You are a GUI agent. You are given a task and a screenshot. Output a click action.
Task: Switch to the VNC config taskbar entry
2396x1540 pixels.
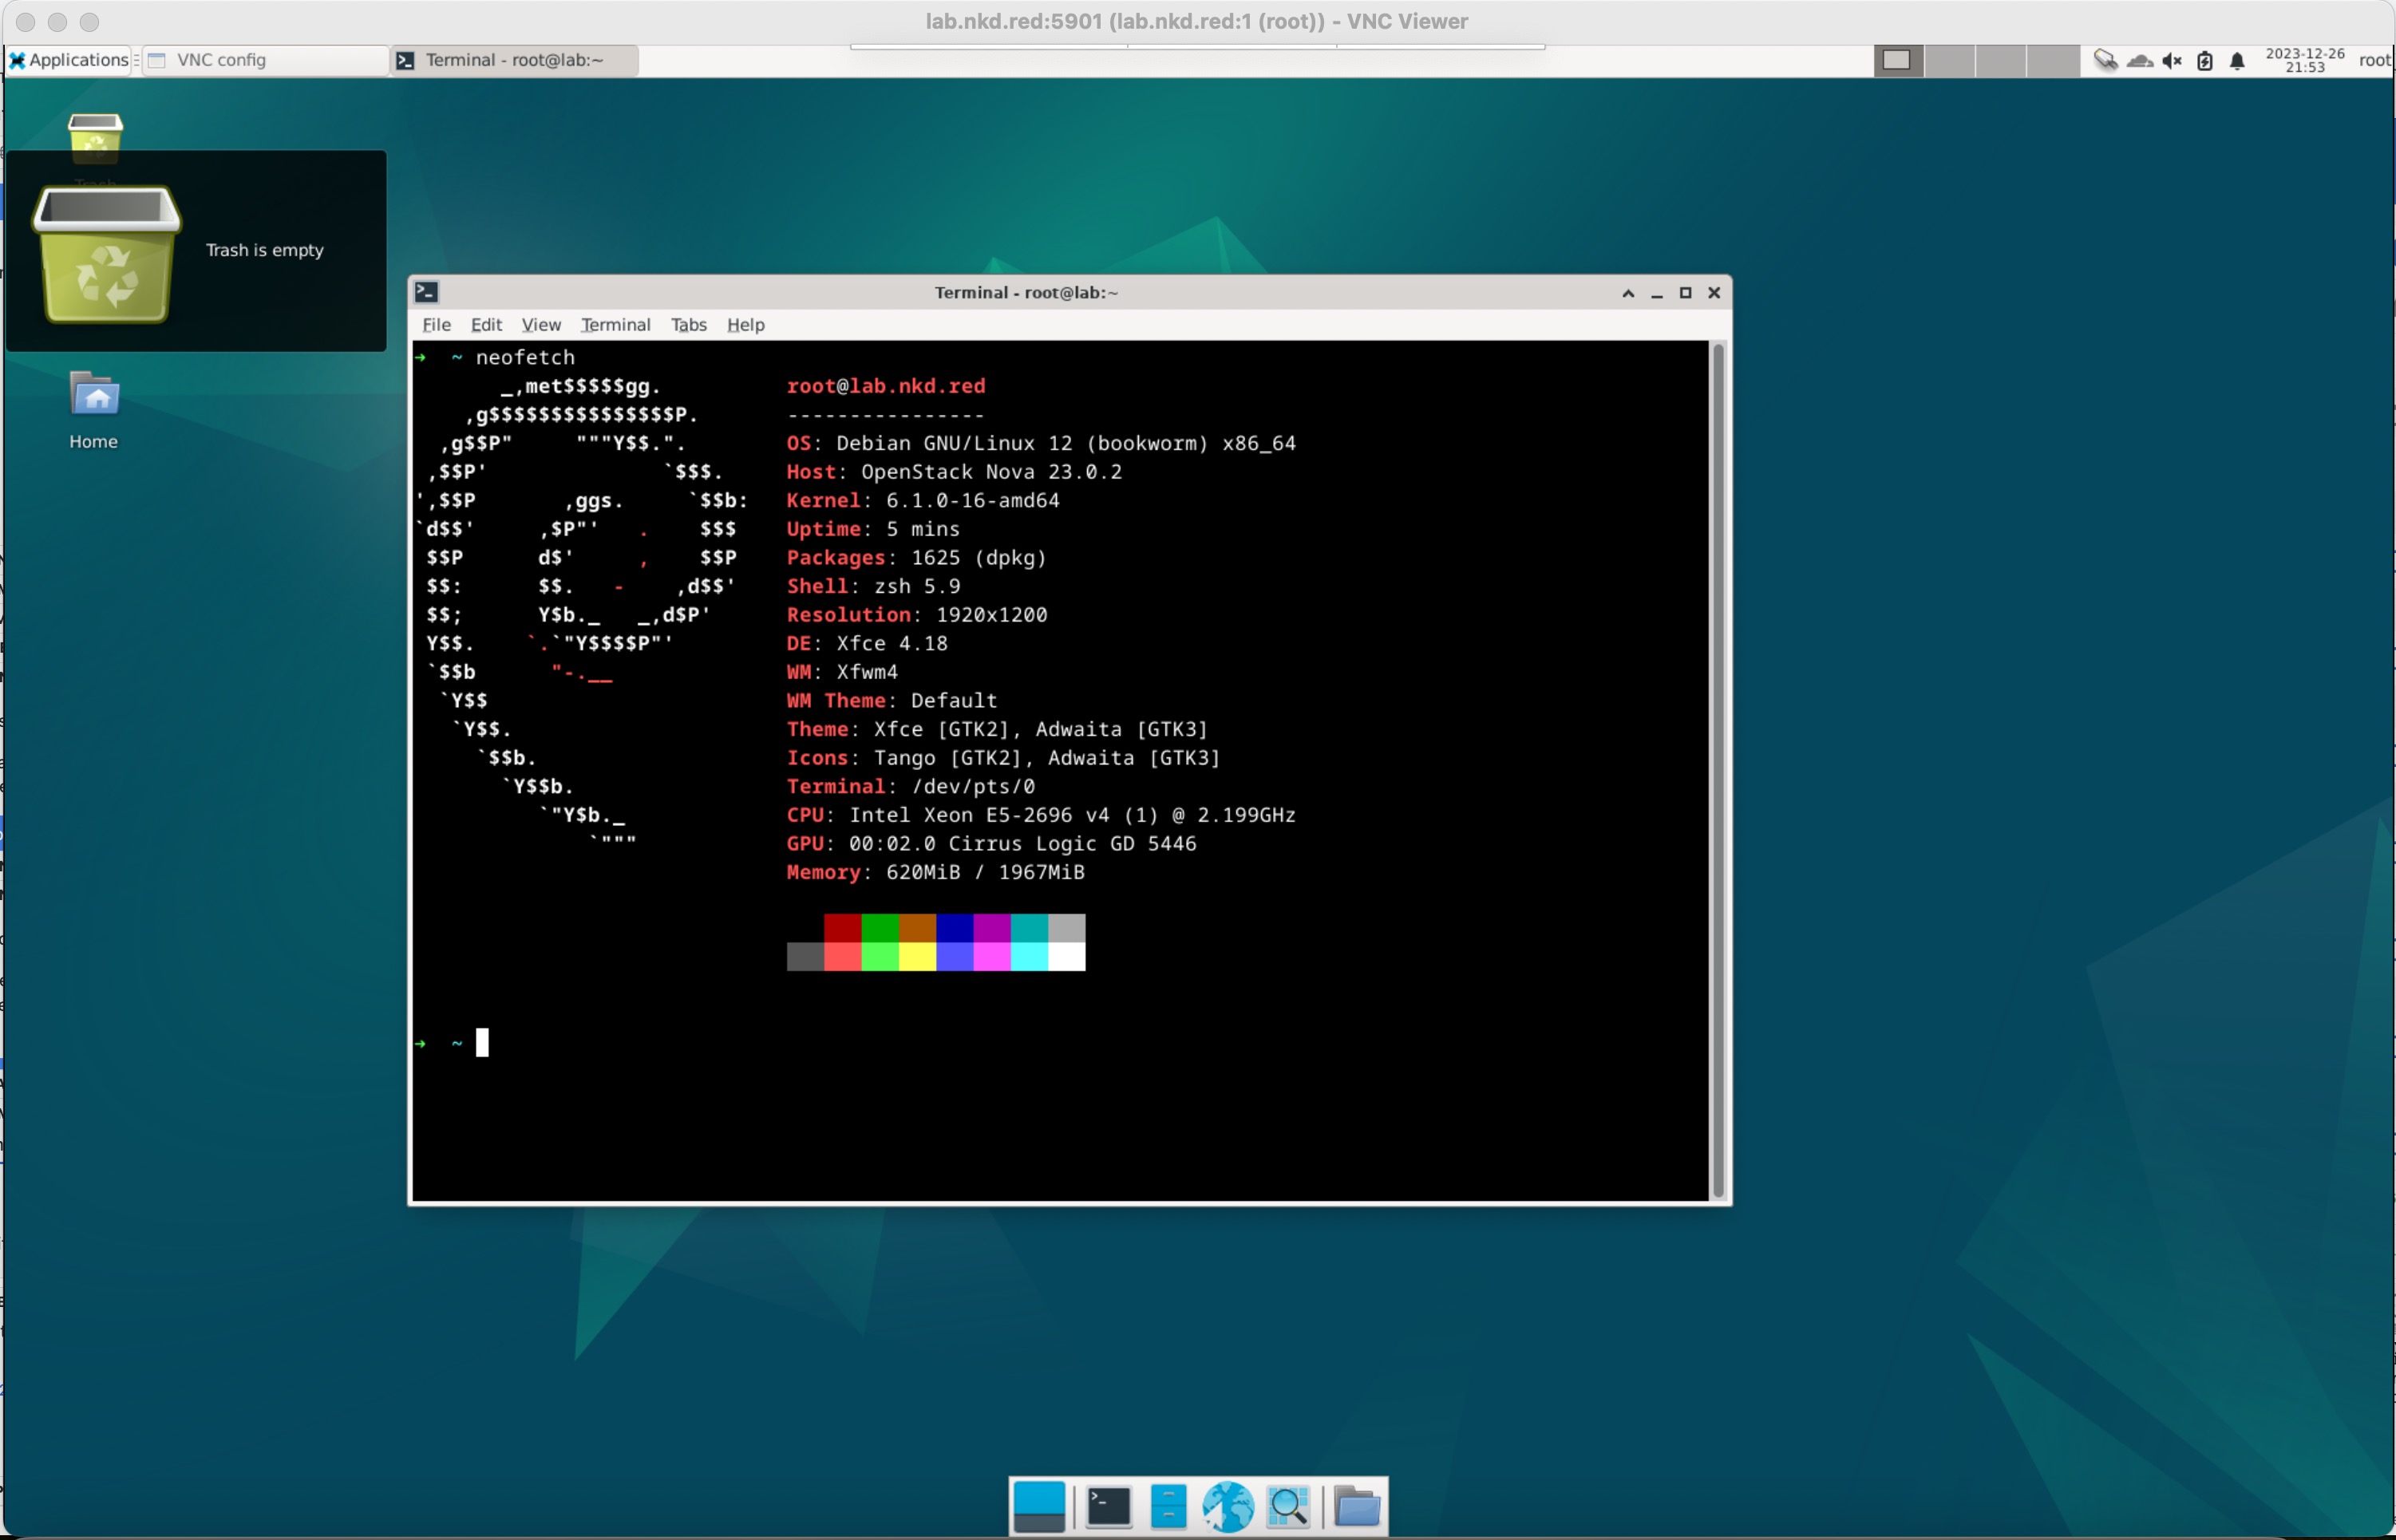(x=222, y=60)
